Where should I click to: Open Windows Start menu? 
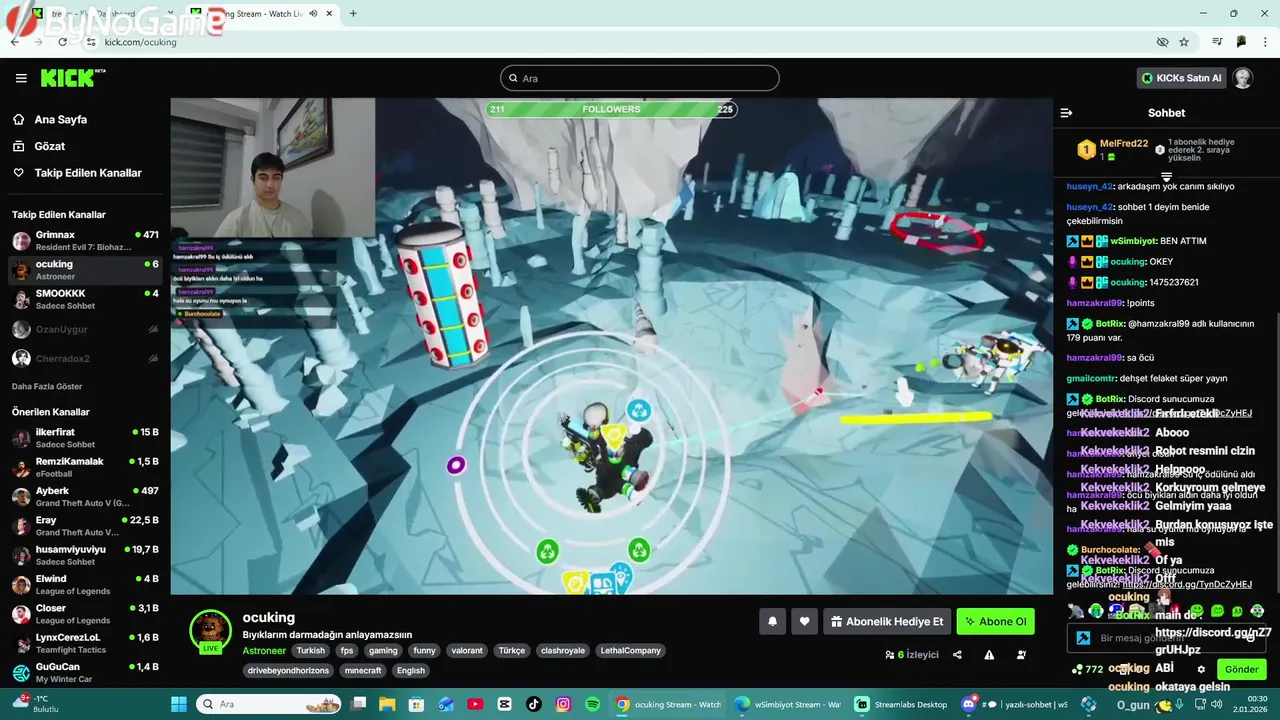[x=179, y=704]
